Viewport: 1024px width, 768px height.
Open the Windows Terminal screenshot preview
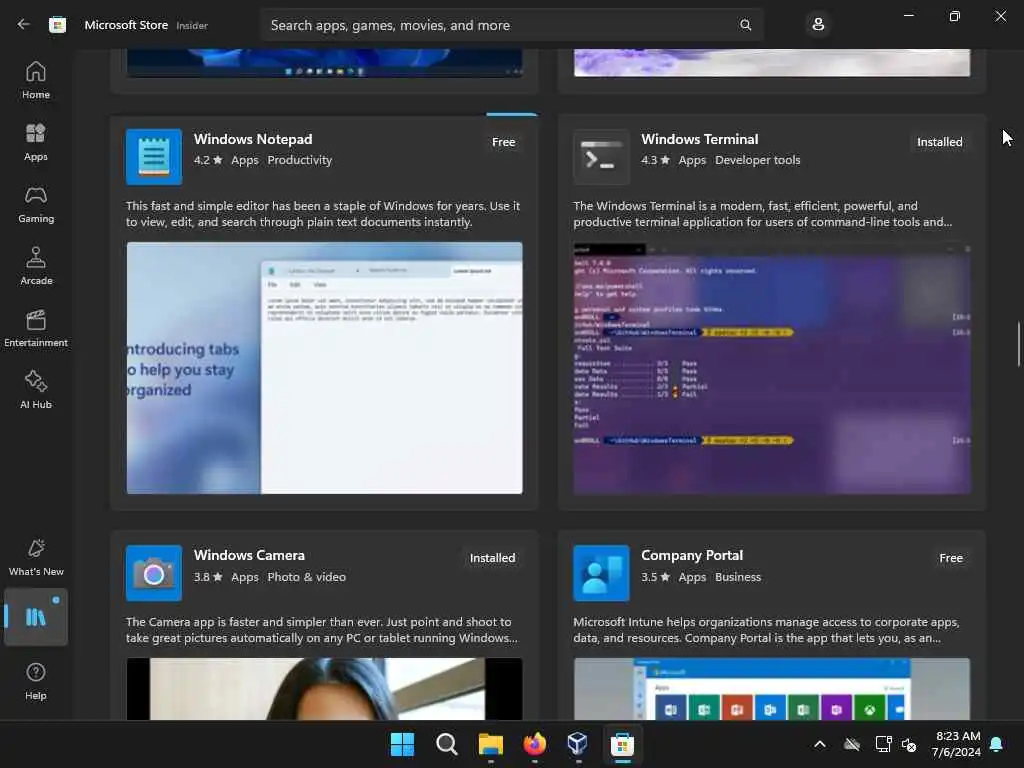[772, 368]
